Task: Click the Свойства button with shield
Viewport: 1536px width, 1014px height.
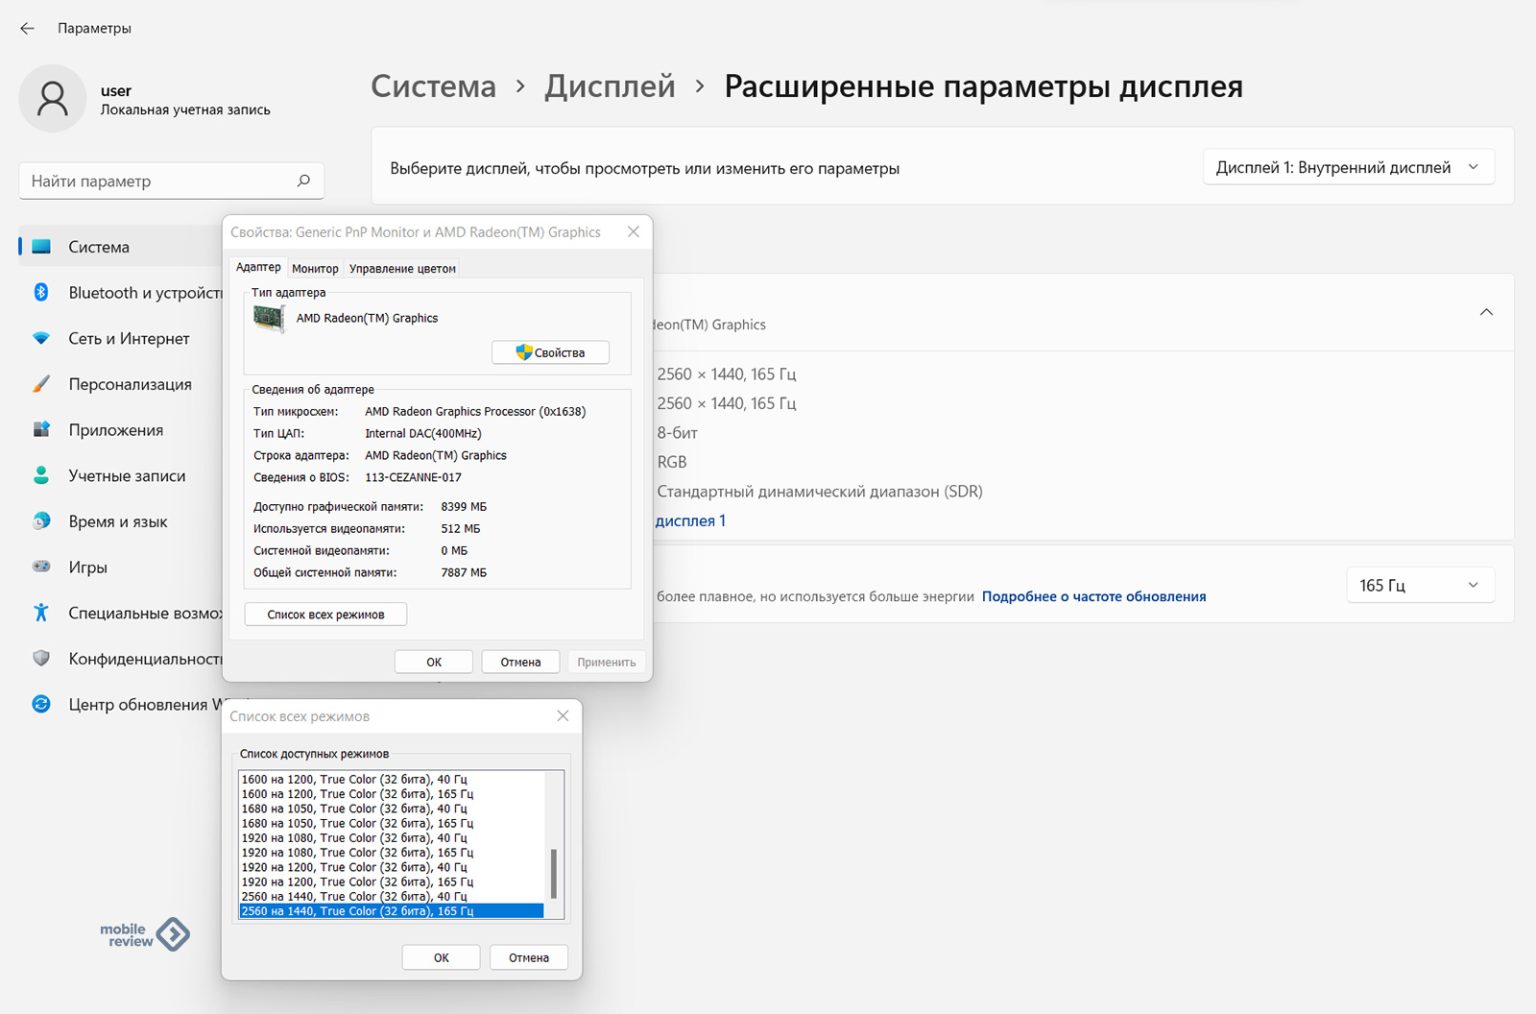Action: coord(550,352)
